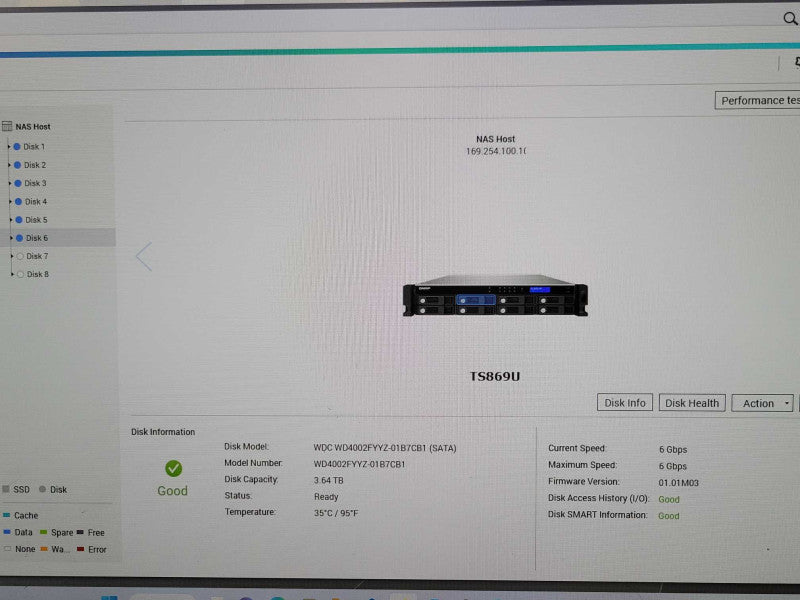This screenshot has width=800, height=600.
Task: Click the Disk legend gray circle
Action: [x=42, y=489]
